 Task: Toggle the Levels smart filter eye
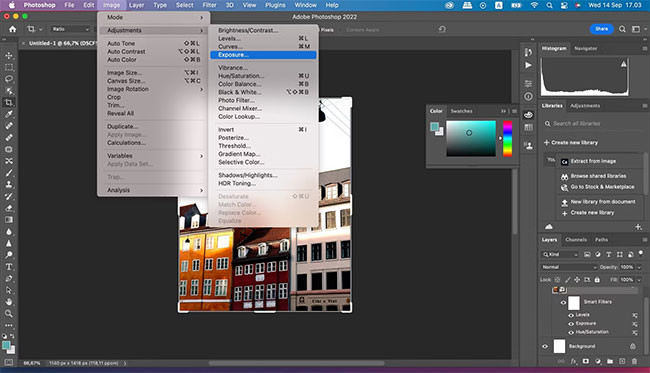point(571,315)
